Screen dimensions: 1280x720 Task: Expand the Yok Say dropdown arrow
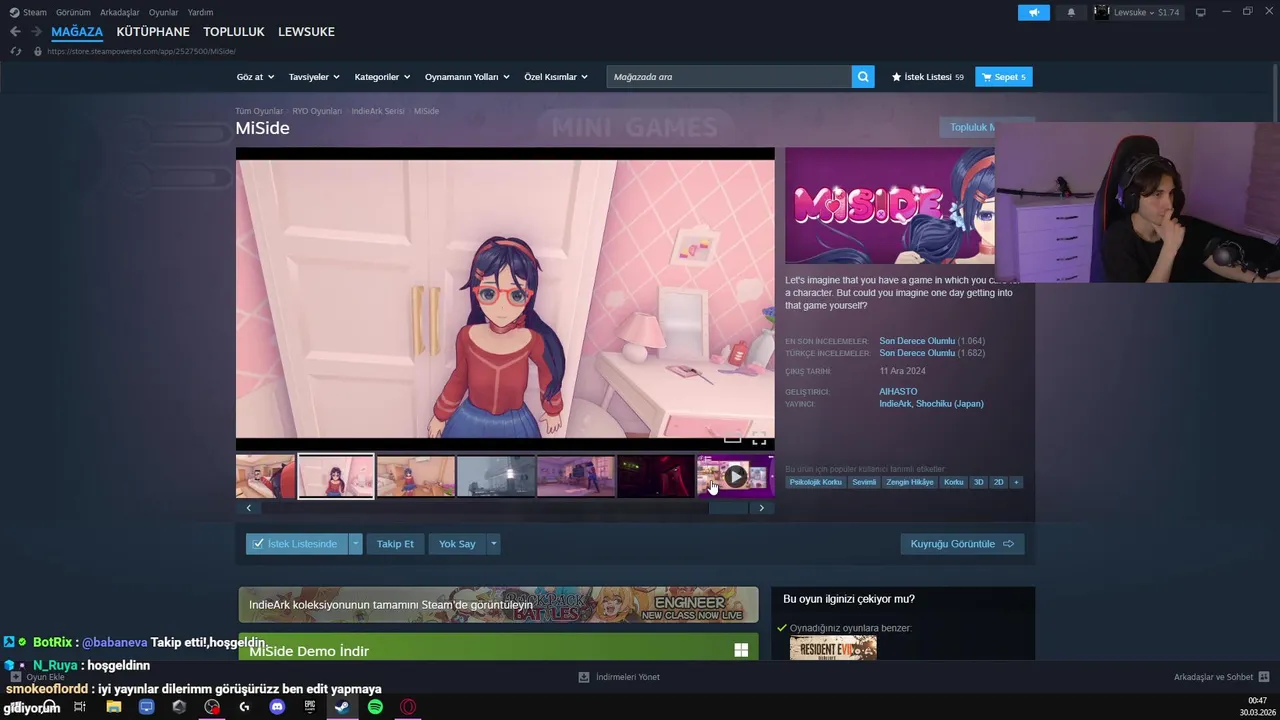(493, 544)
